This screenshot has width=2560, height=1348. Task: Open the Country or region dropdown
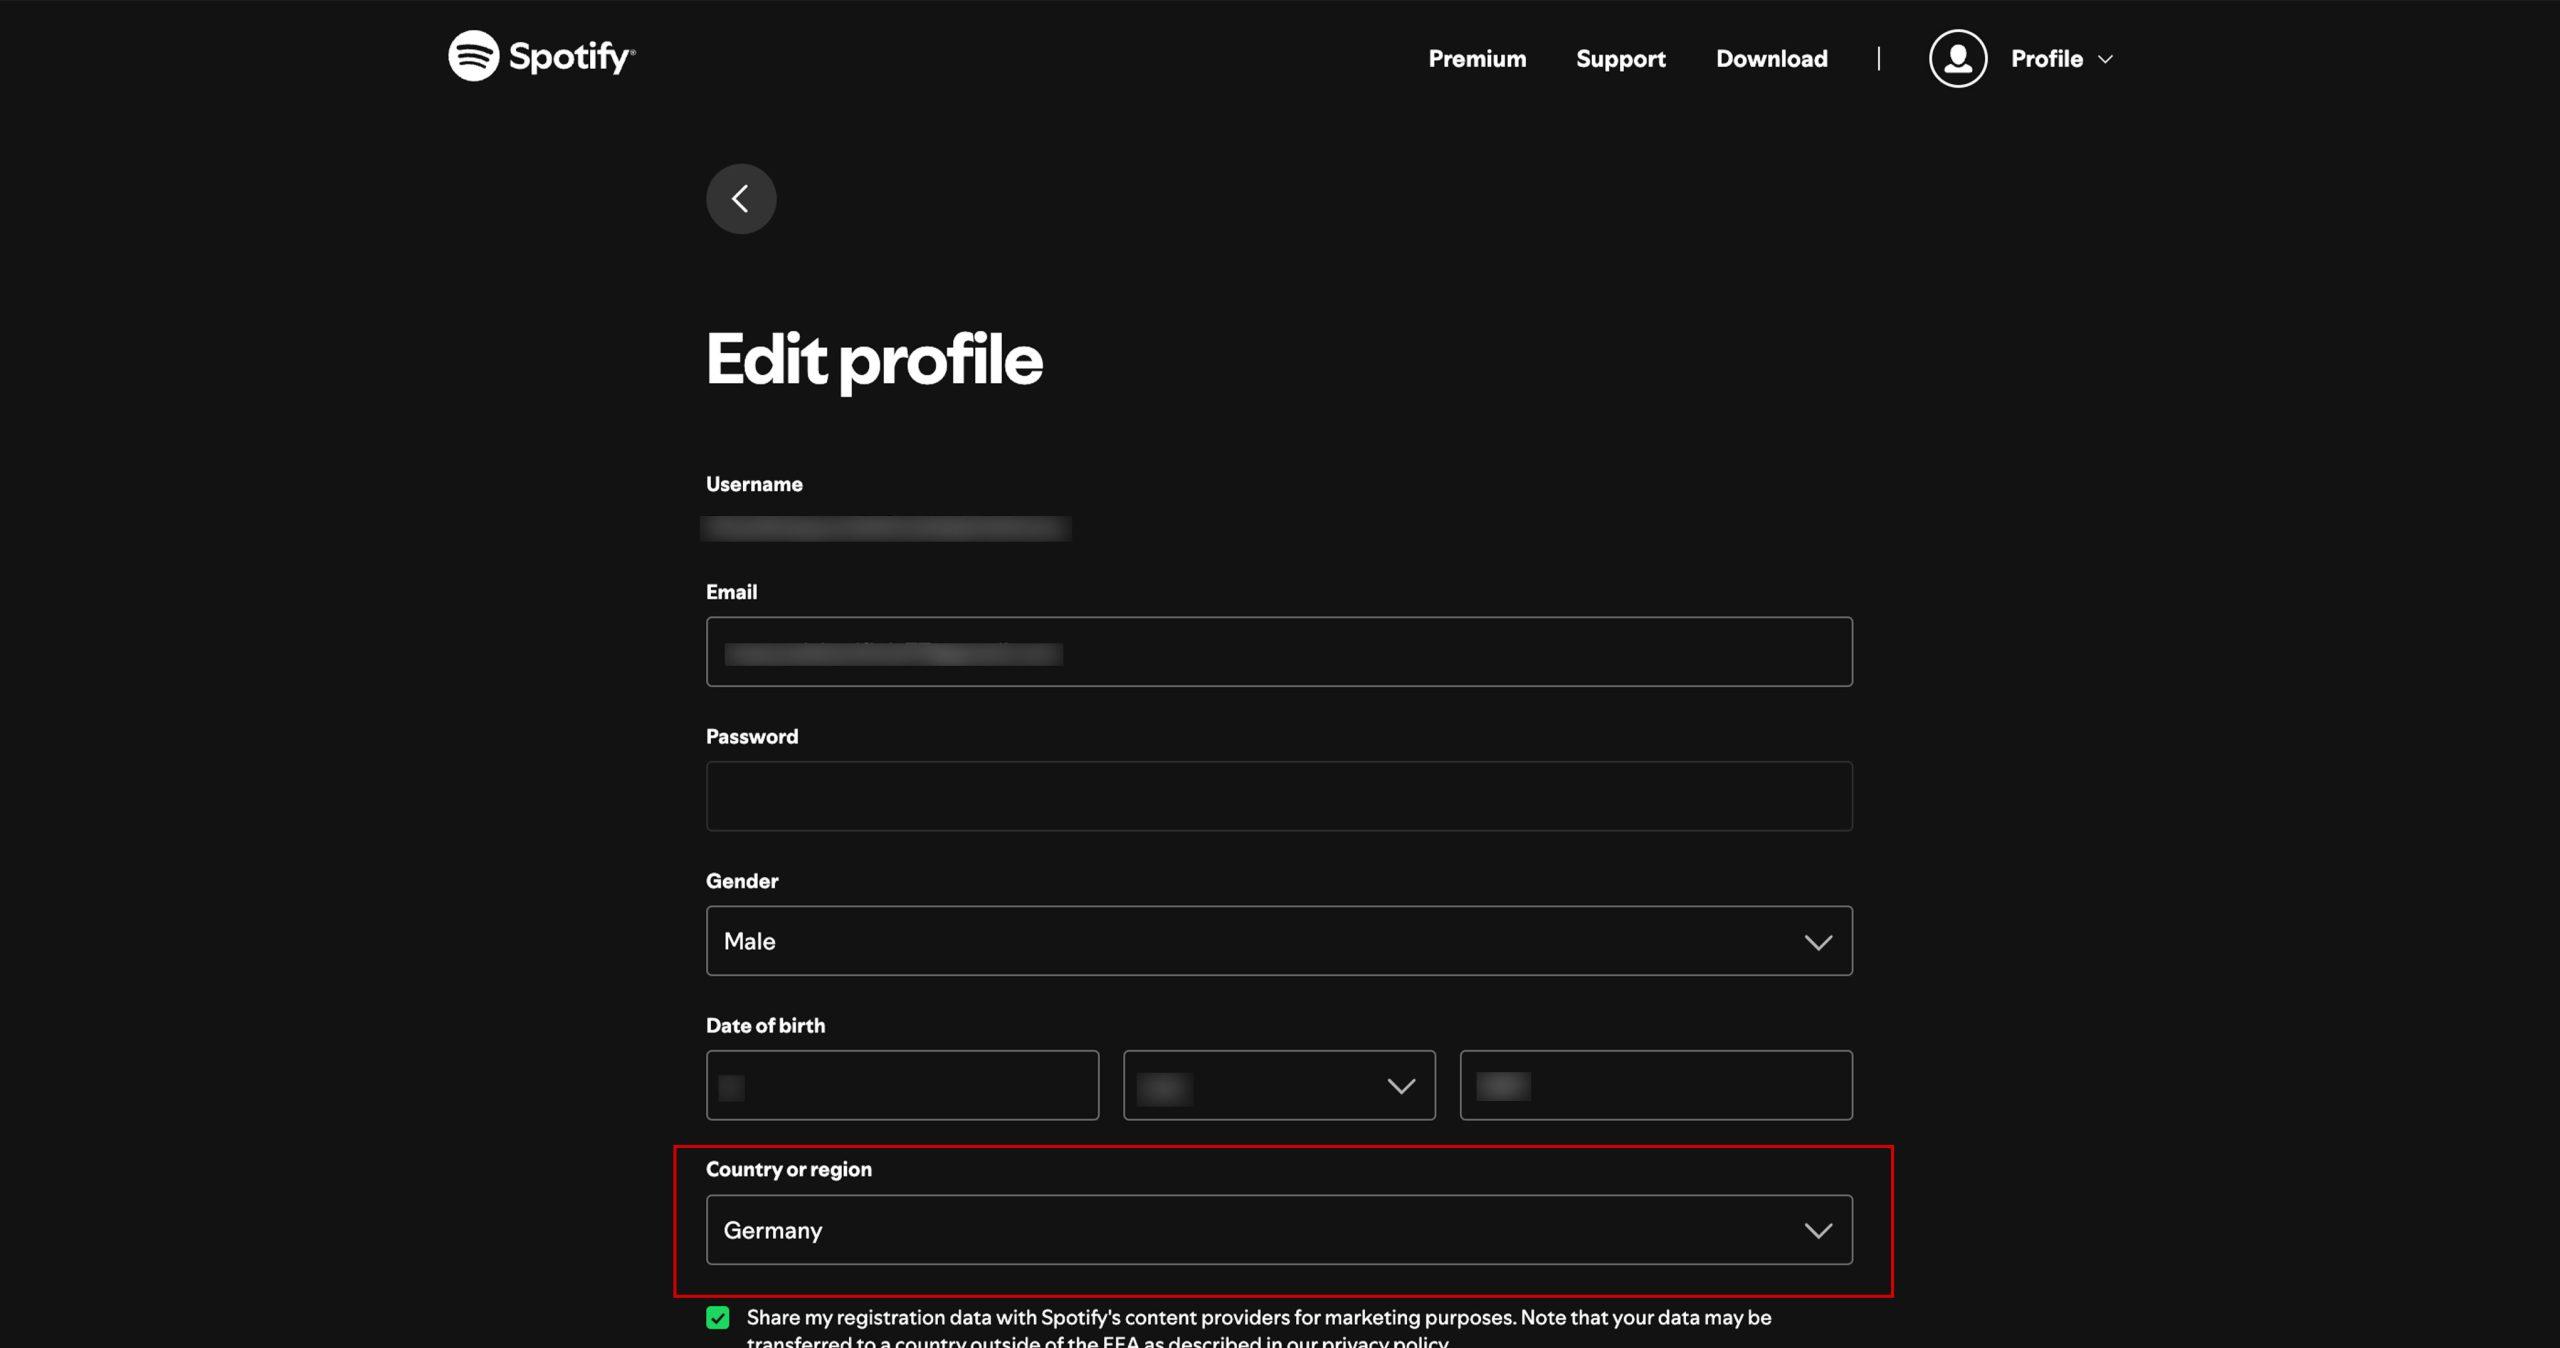click(1279, 1230)
